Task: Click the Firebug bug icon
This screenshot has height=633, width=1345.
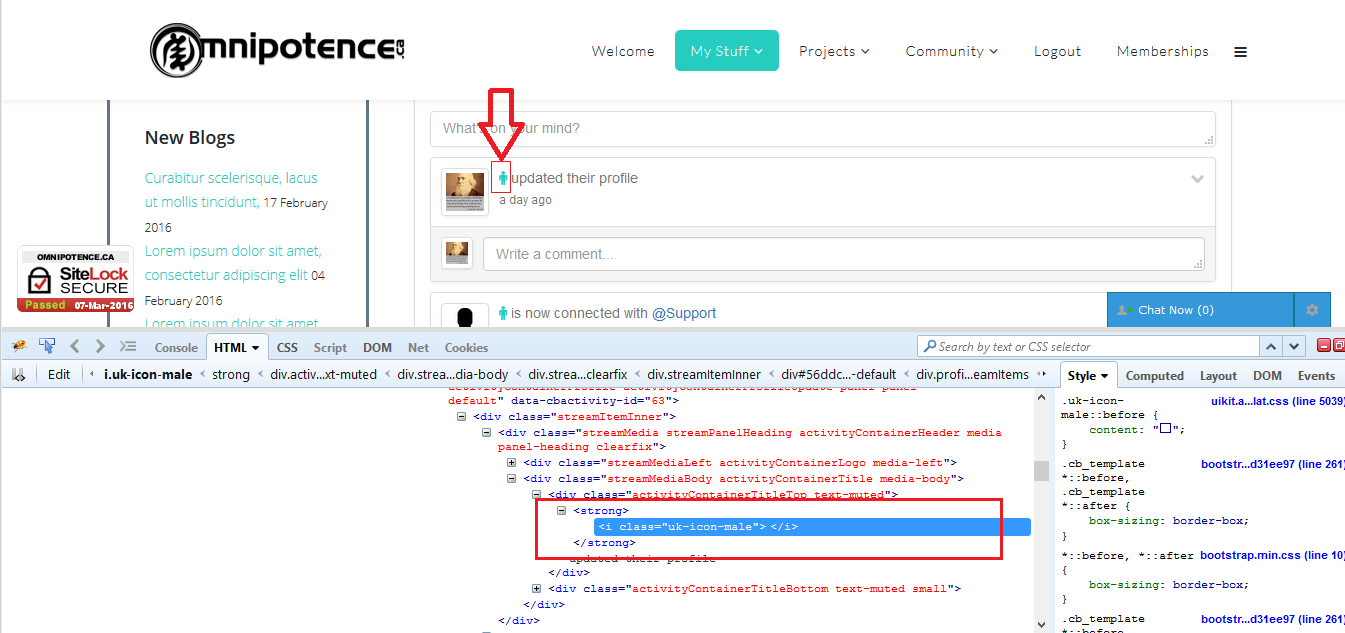Action: click(x=19, y=346)
